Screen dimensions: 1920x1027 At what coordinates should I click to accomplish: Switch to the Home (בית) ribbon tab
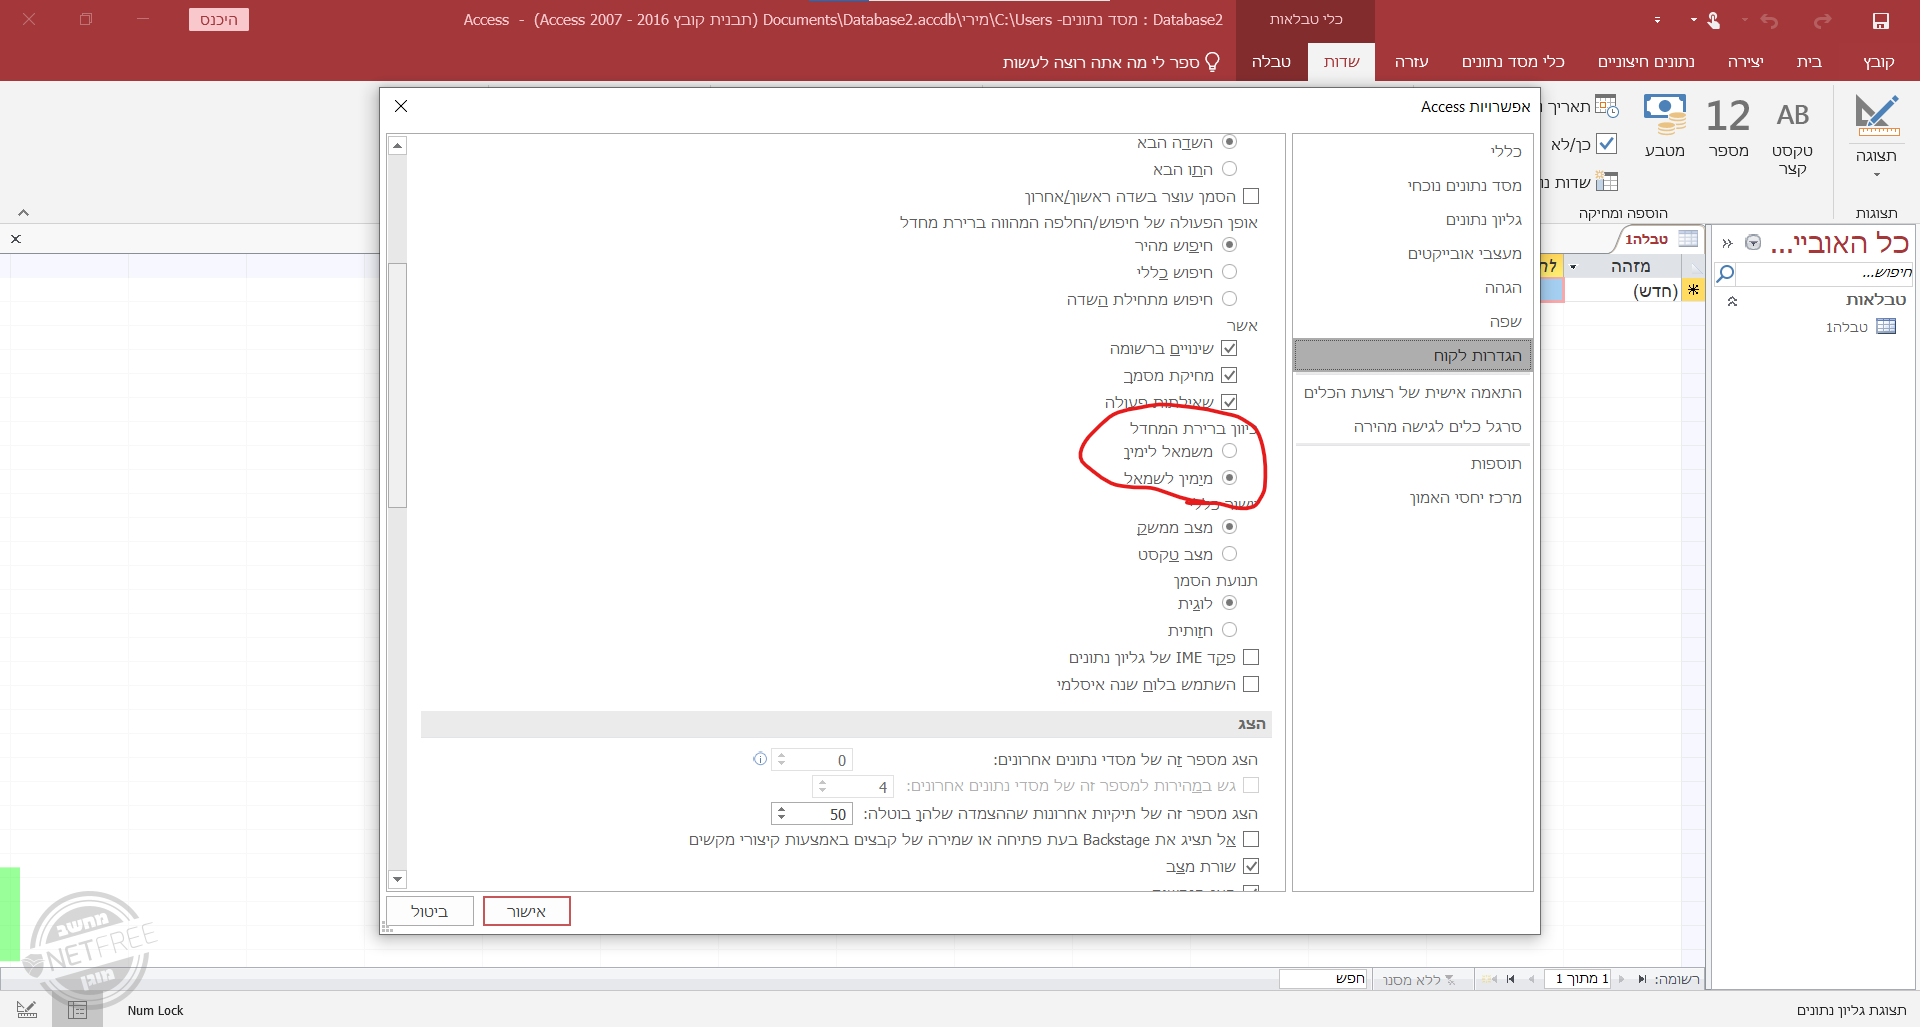click(1809, 62)
